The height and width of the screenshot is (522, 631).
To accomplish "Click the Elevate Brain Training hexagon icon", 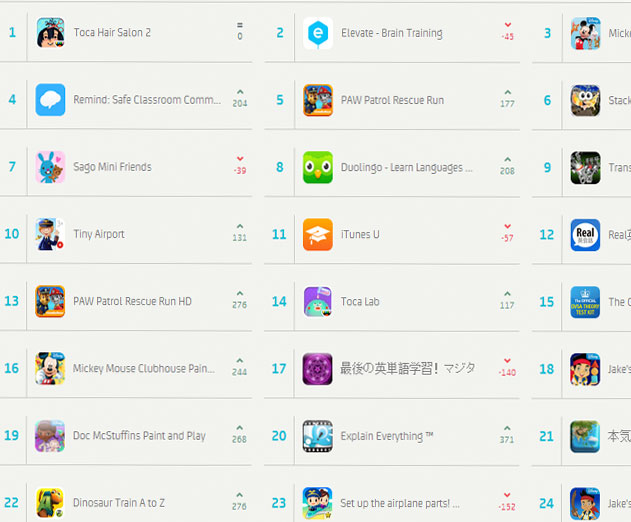I will [x=318, y=33].
